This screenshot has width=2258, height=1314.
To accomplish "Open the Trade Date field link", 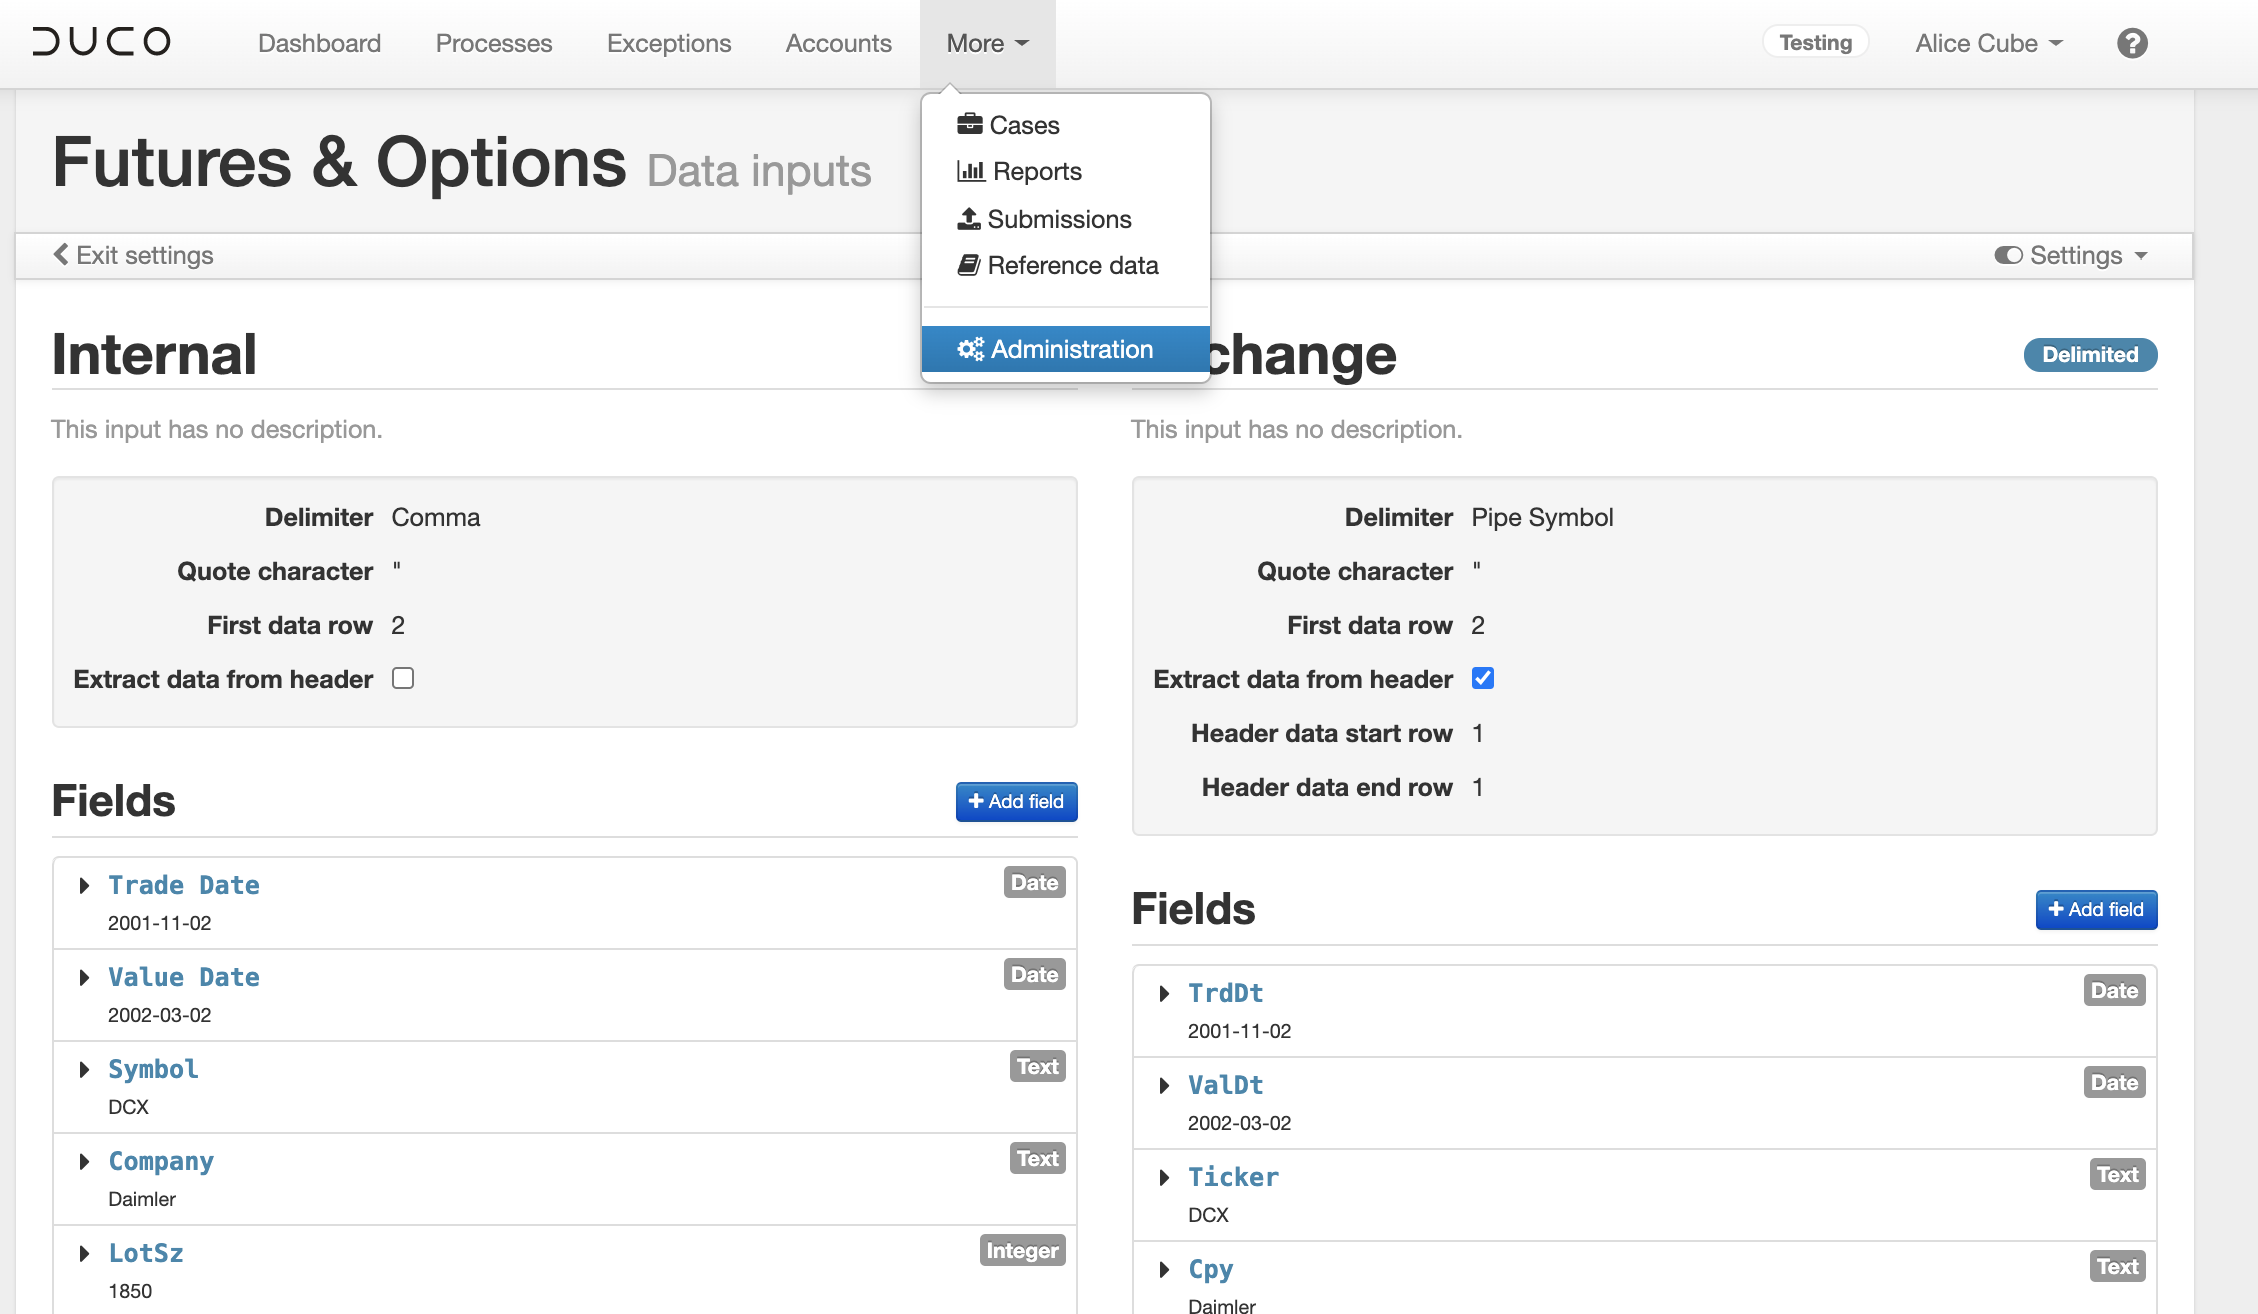I will click(184, 885).
